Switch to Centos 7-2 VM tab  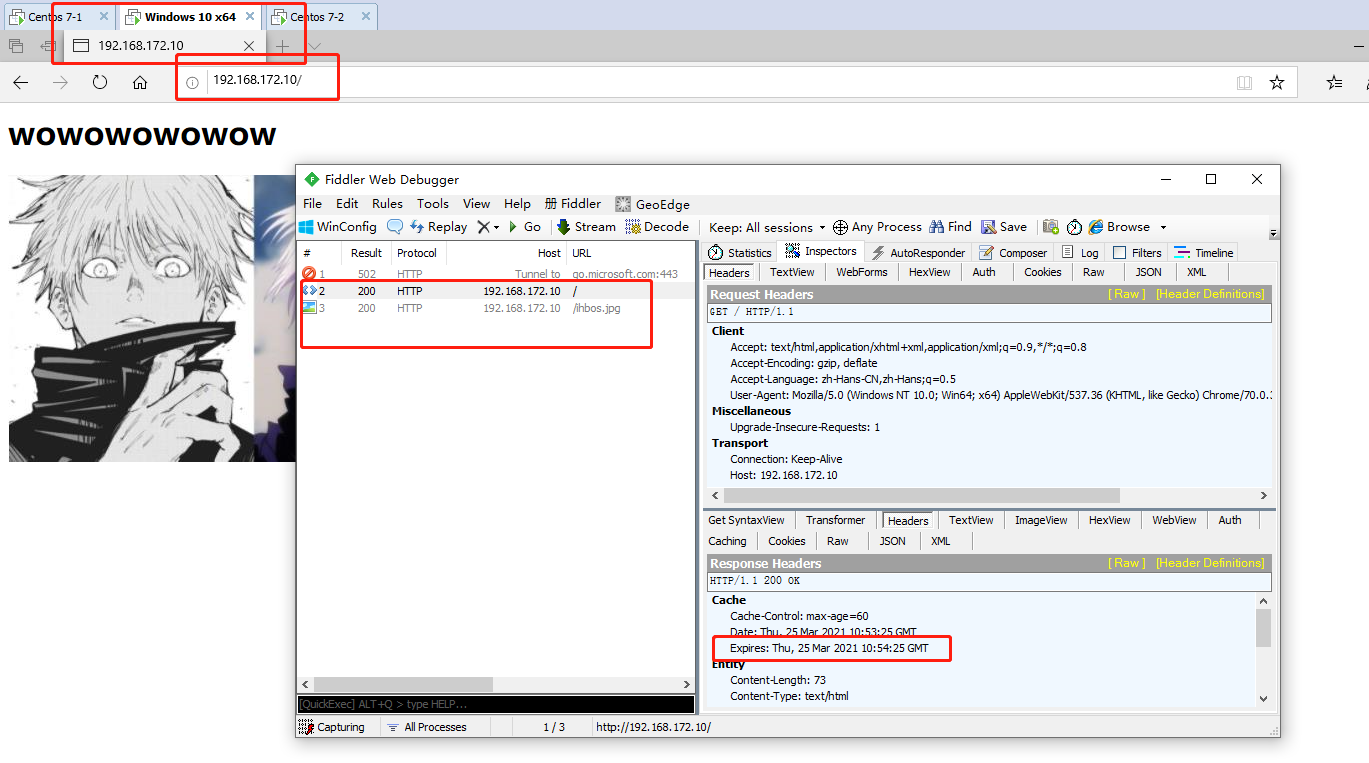click(x=319, y=17)
